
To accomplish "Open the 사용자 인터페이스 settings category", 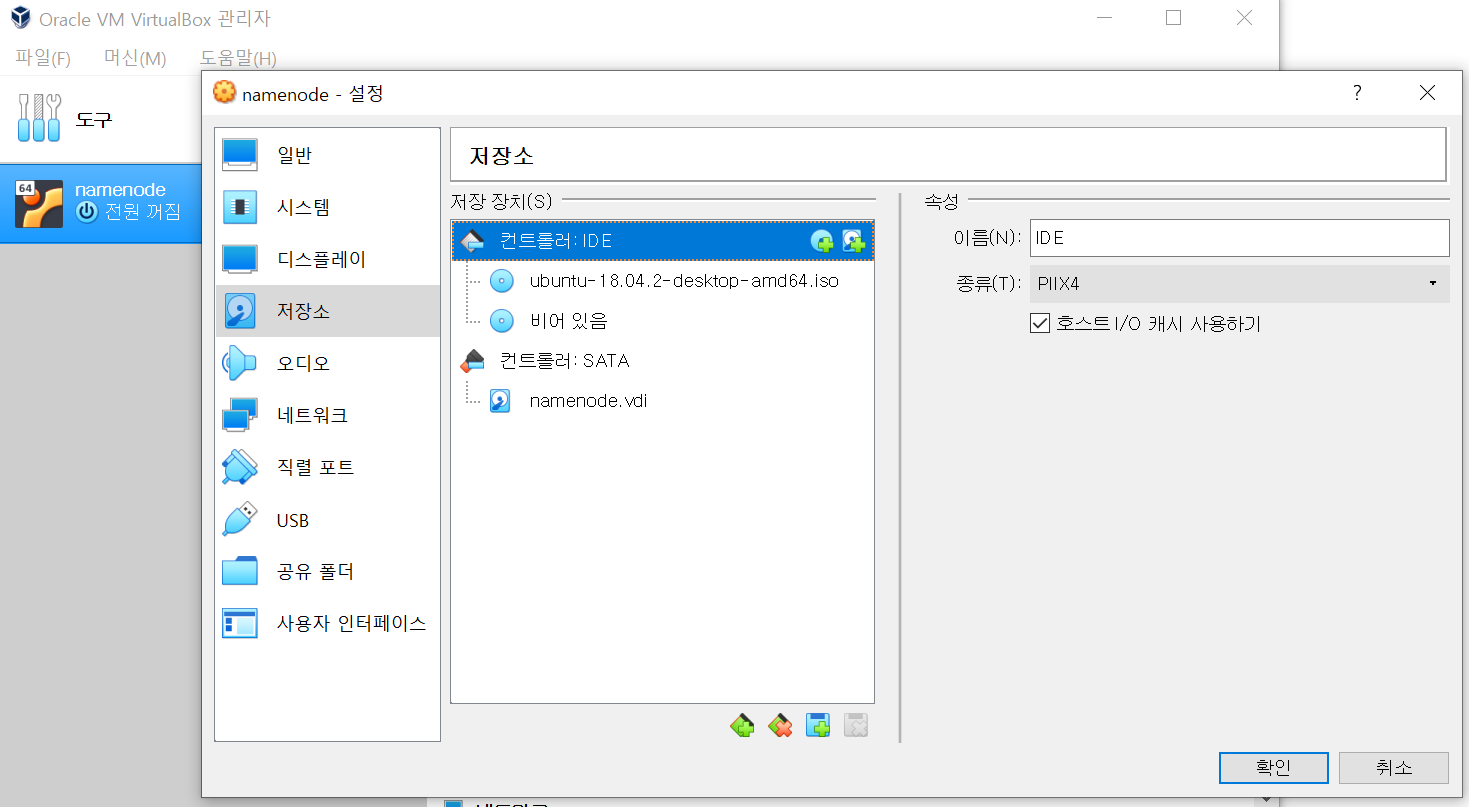I will [327, 623].
